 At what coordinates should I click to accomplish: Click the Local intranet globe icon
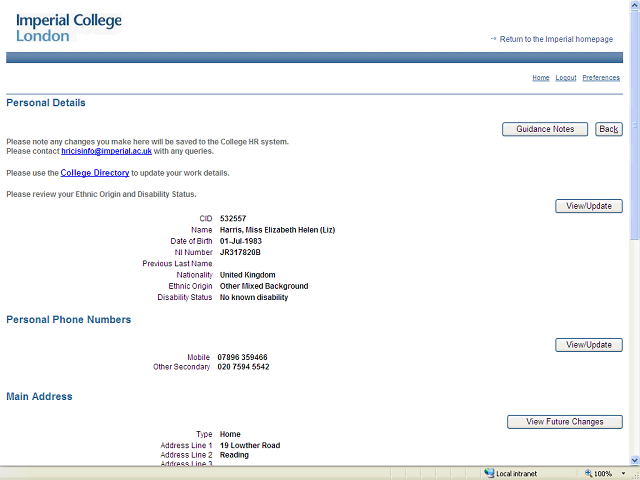pyautogui.click(x=489, y=473)
